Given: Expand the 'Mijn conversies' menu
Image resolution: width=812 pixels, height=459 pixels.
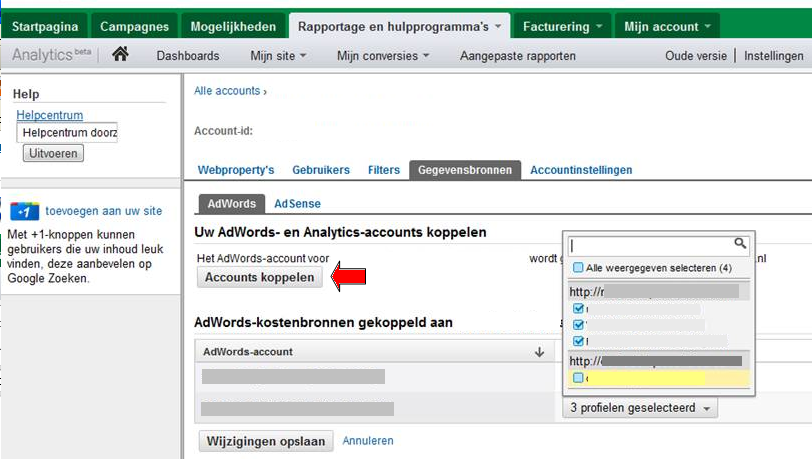Looking at the screenshot, I should click(383, 56).
